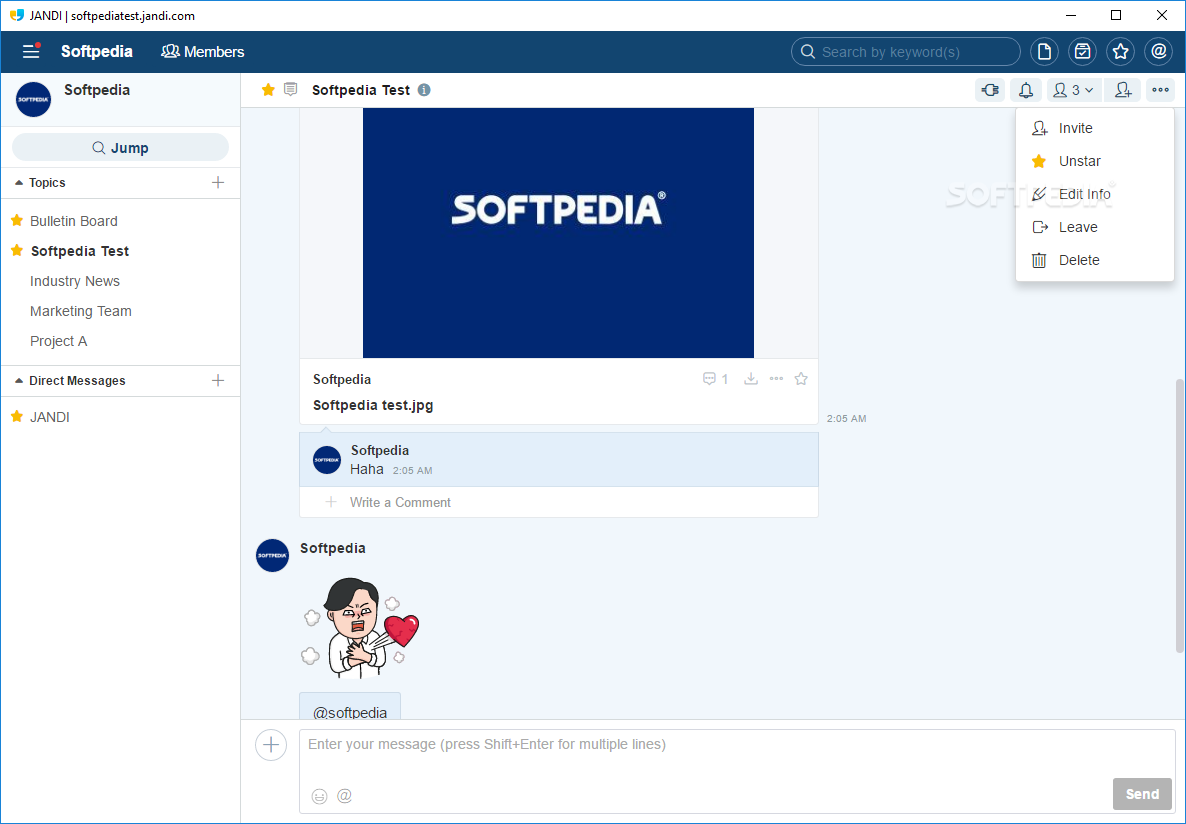Click the invite member icon in topic bar
The image size is (1186, 824).
[x=1122, y=90]
